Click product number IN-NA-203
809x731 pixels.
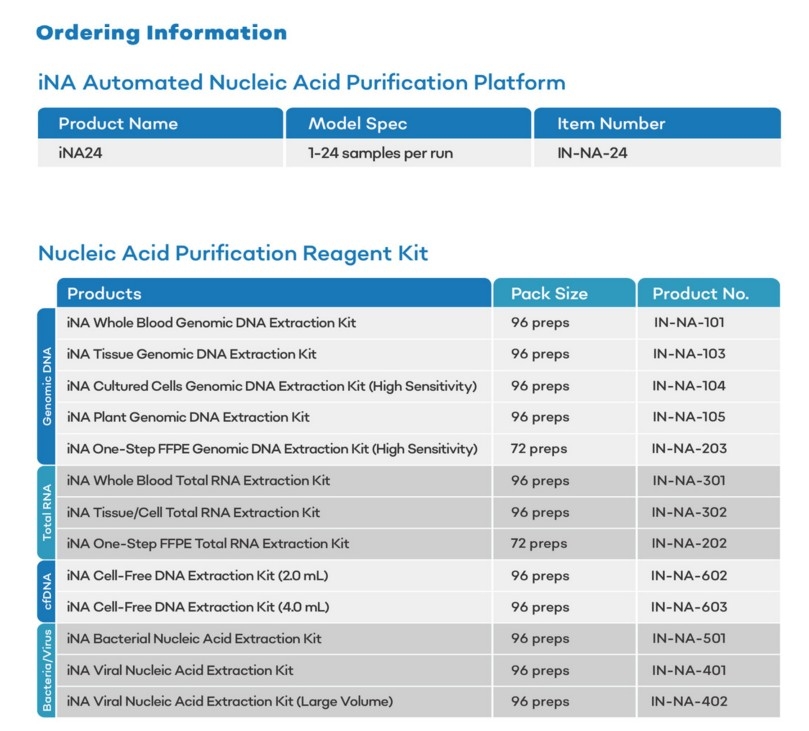click(689, 449)
